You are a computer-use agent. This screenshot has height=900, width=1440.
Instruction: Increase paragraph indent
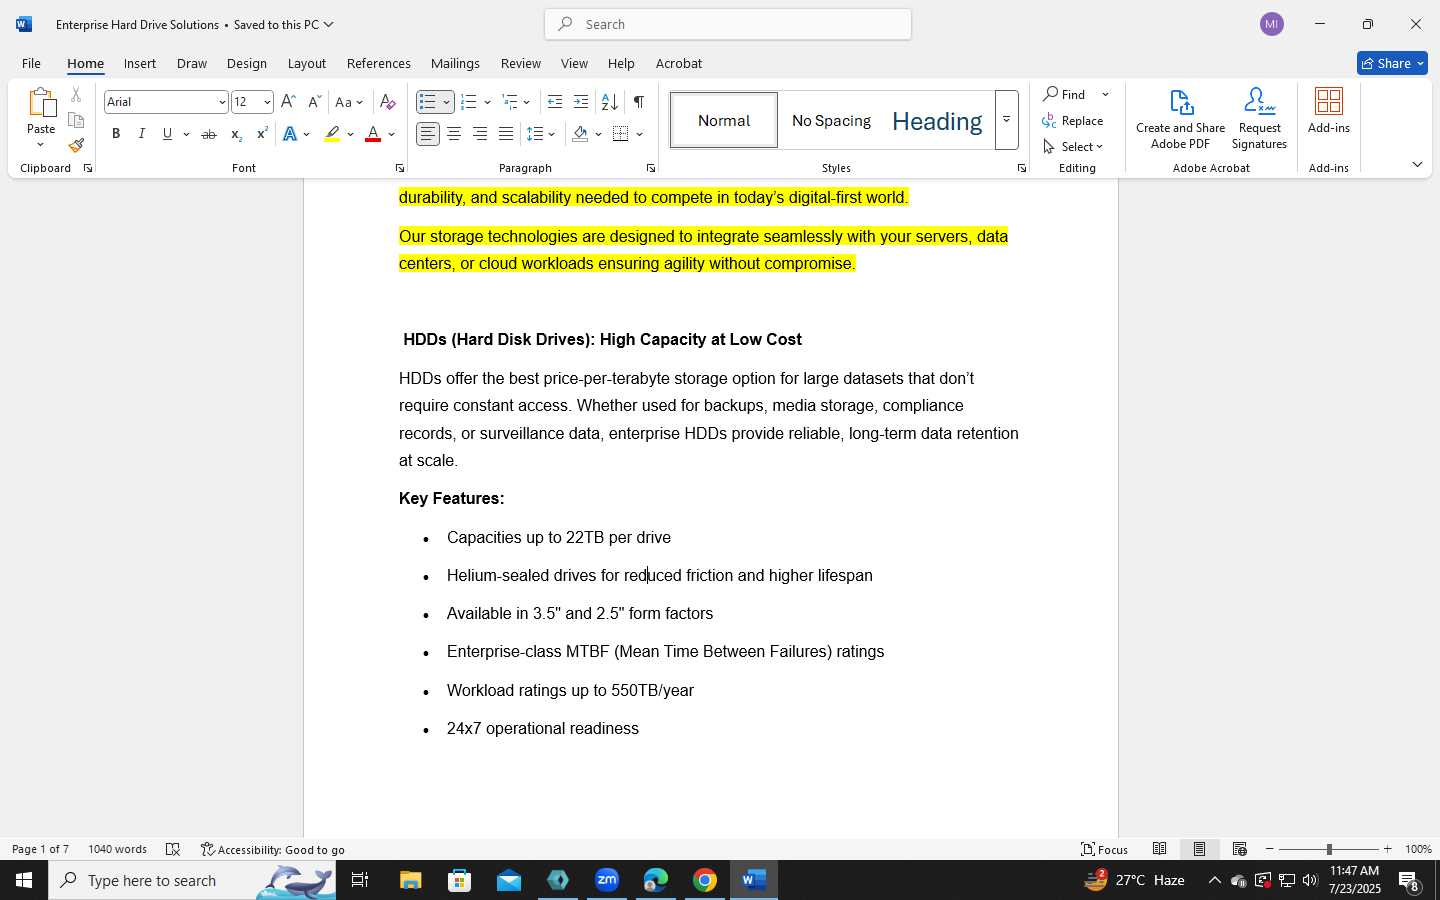tap(581, 102)
